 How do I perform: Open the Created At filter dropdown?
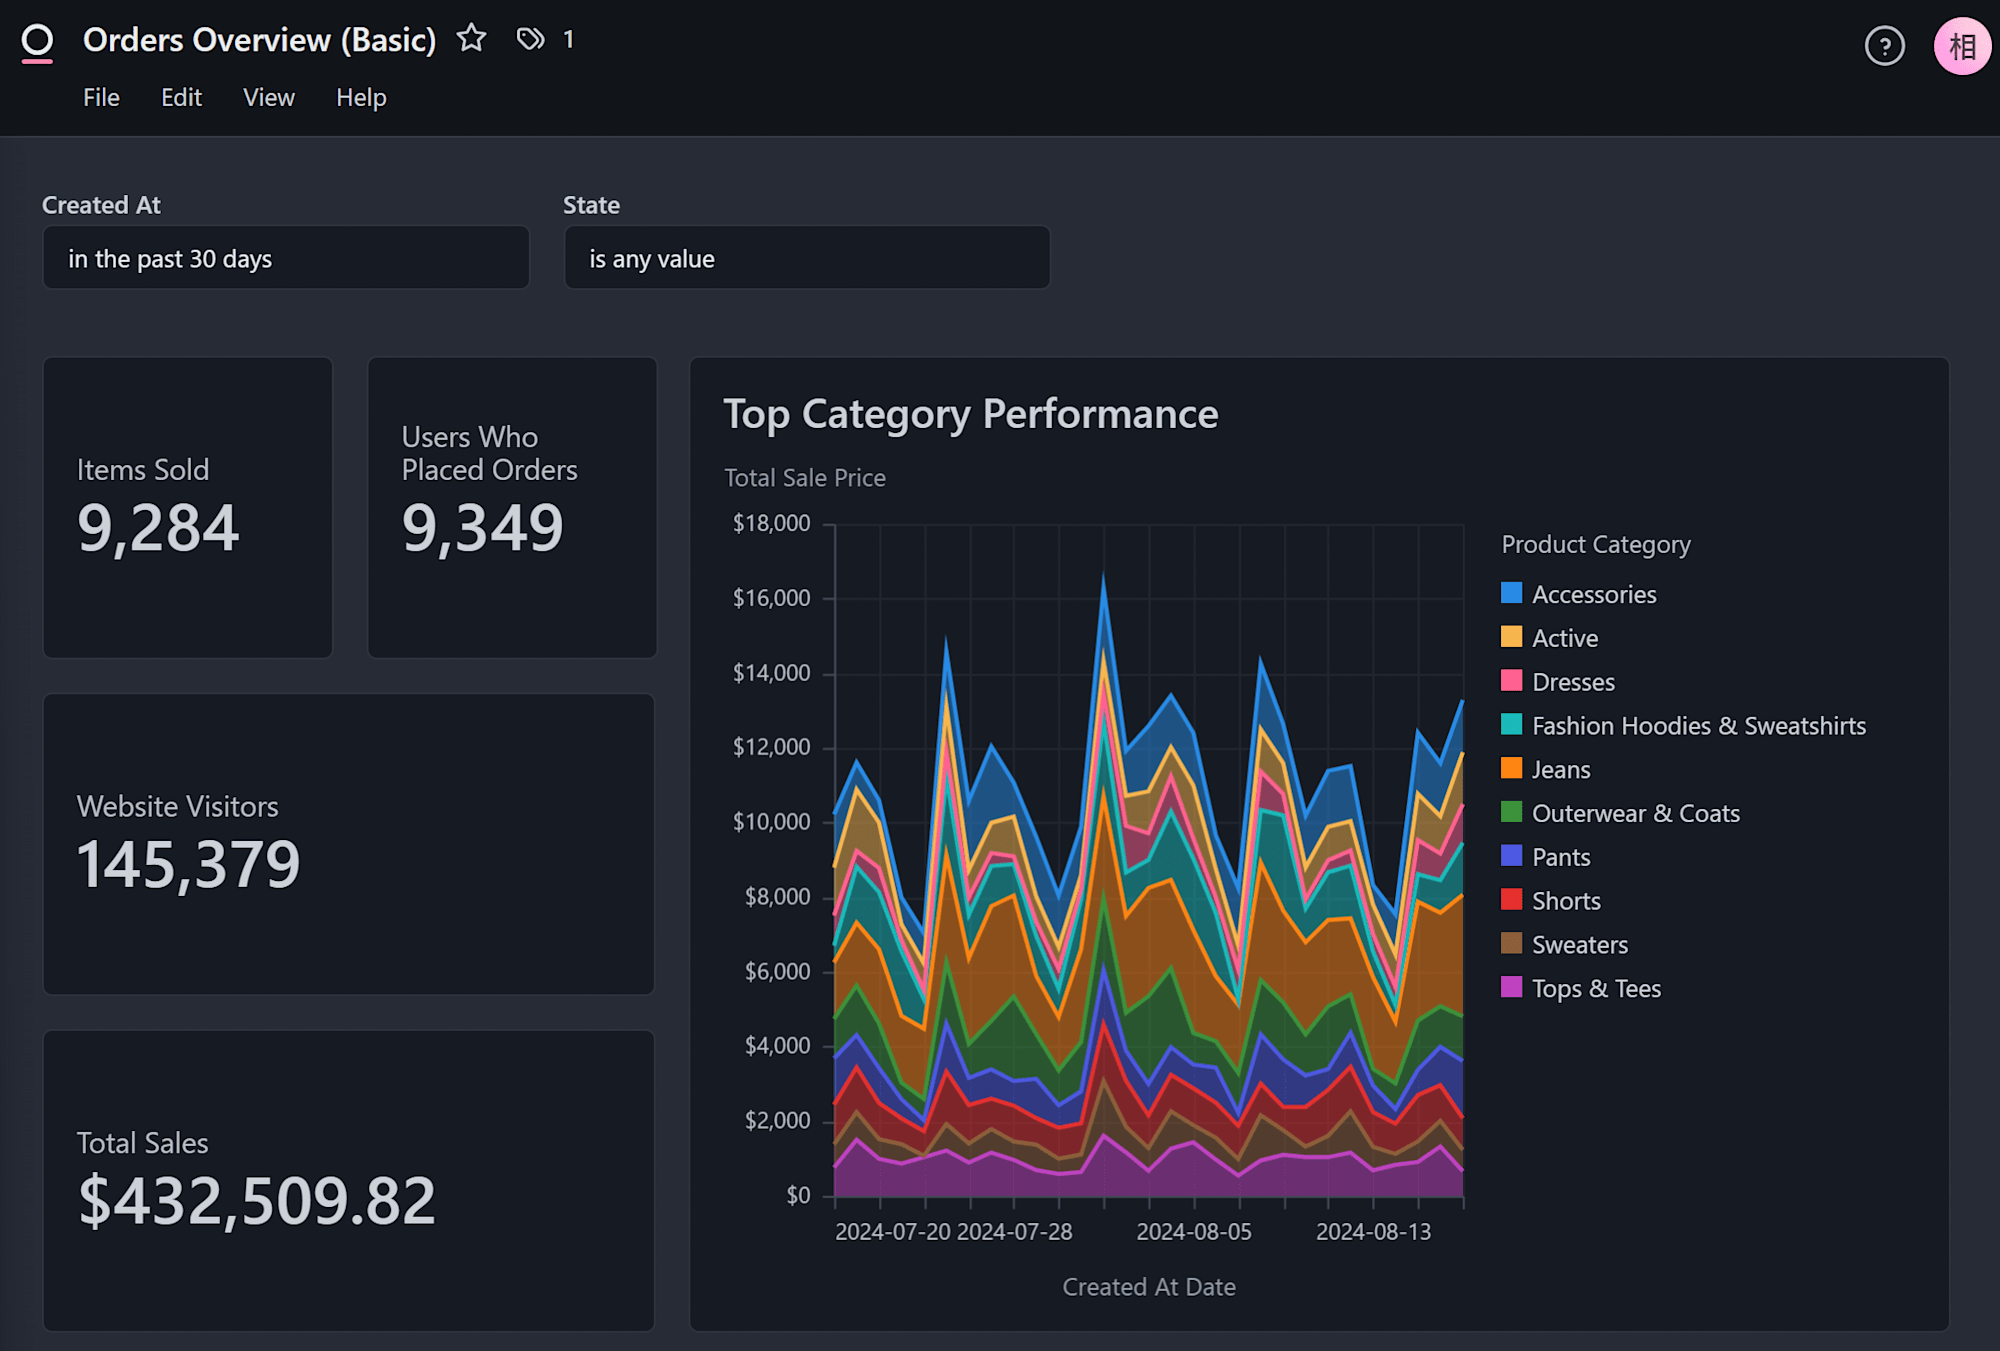[x=286, y=258]
